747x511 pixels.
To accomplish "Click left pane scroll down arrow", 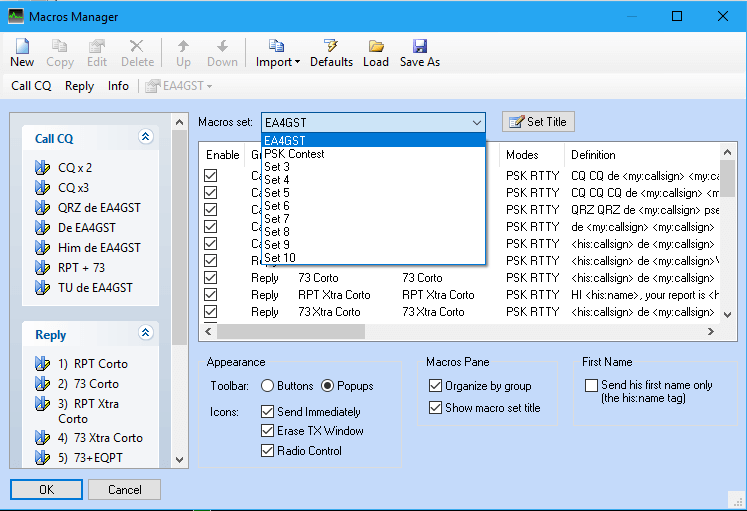I will coord(179,460).
